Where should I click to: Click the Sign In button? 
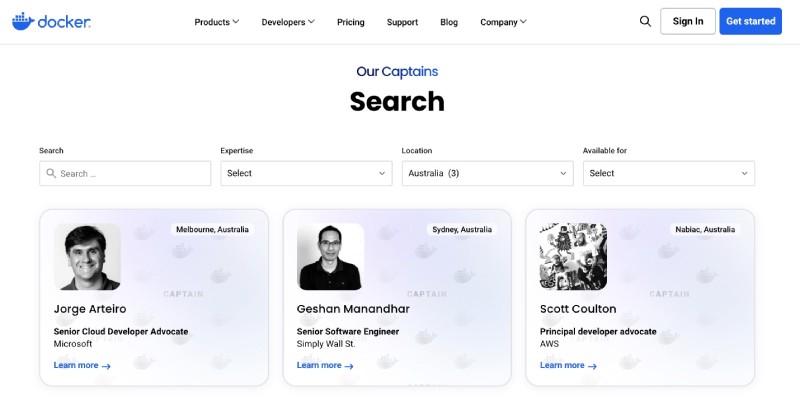688,21
